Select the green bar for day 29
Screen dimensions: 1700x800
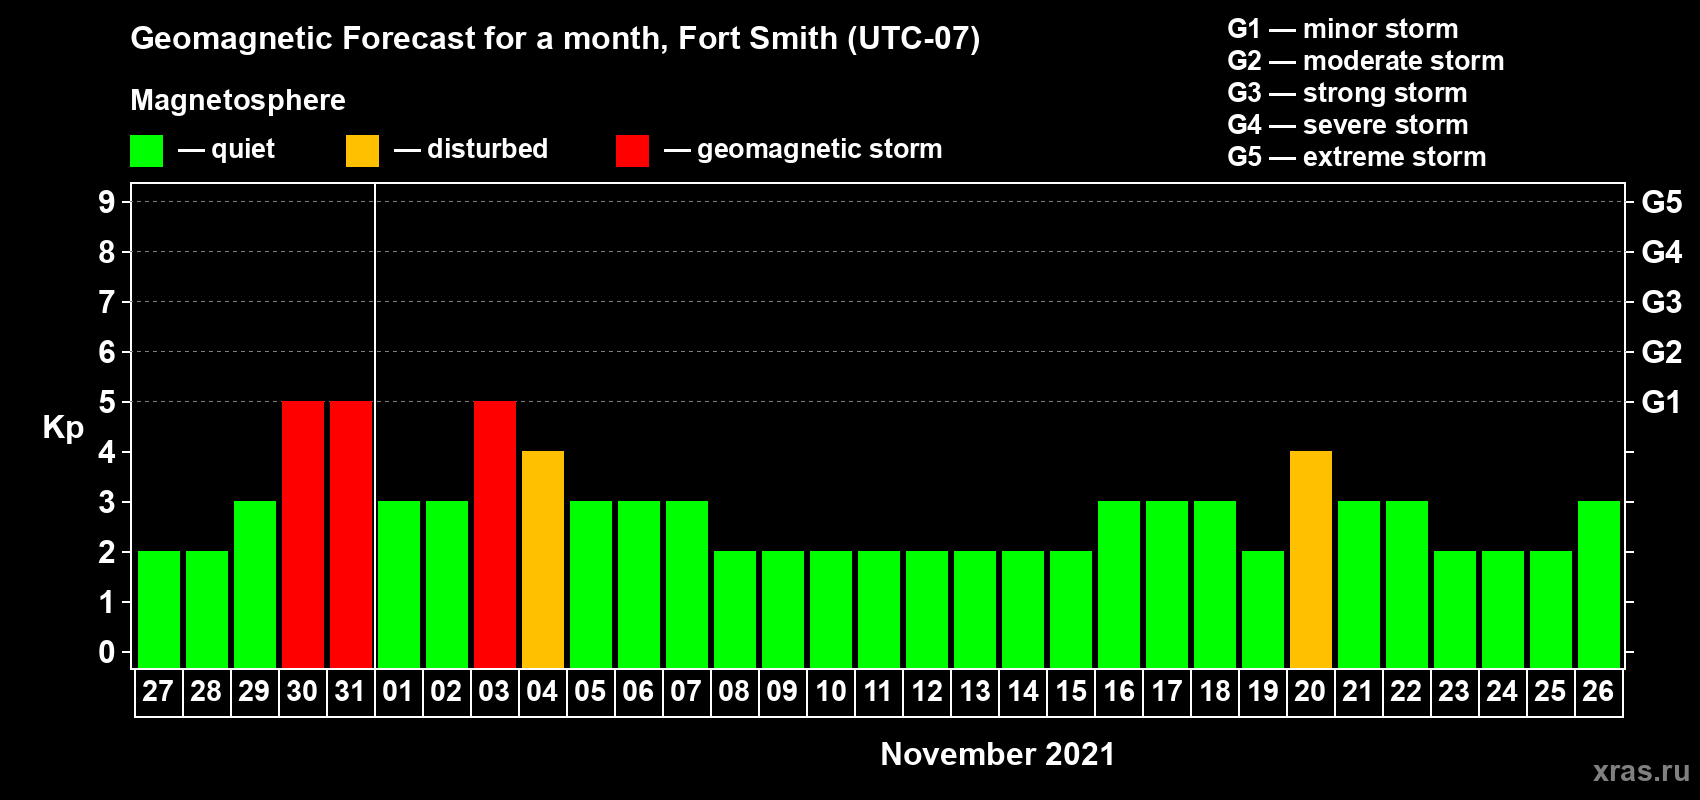[x=255, y=584]
